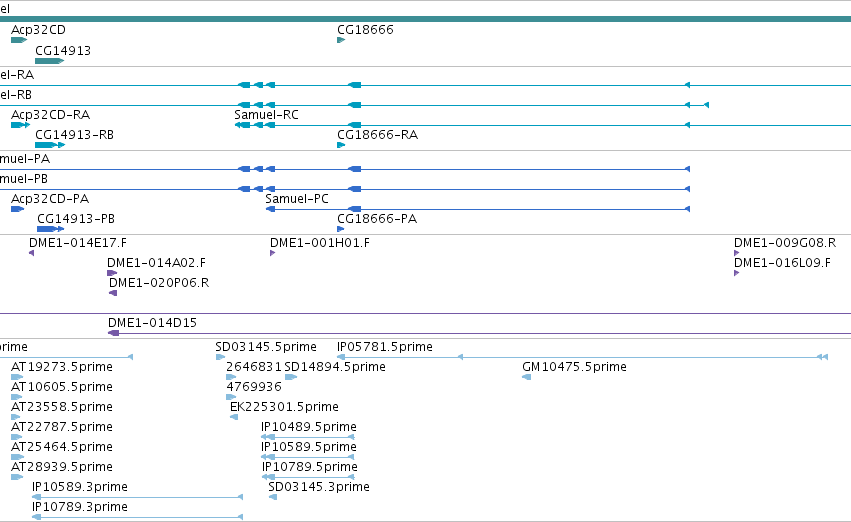Select the CG14913 gene label

click(x=63, y=50)
